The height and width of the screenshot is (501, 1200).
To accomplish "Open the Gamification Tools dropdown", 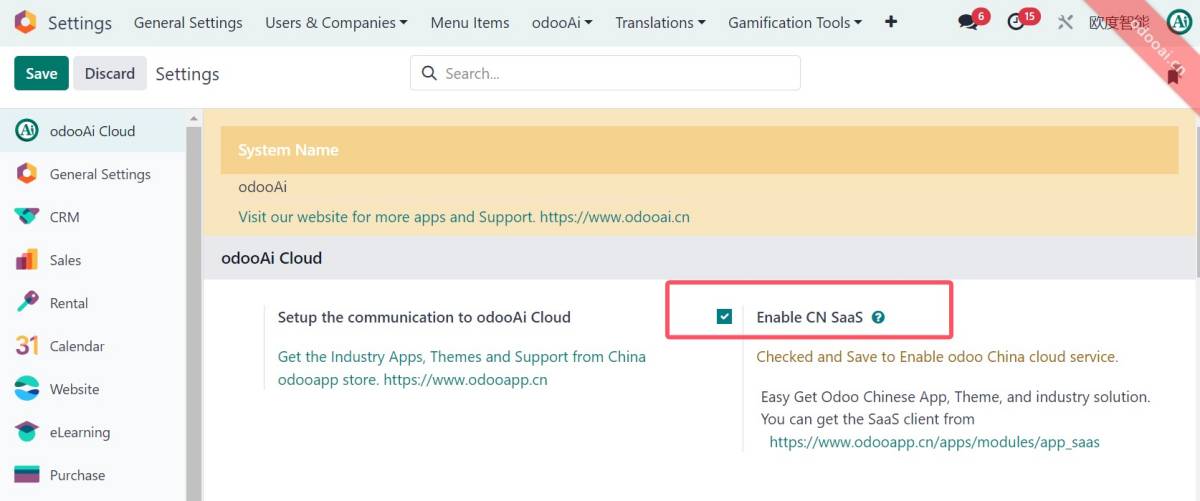I will [795, 22].
